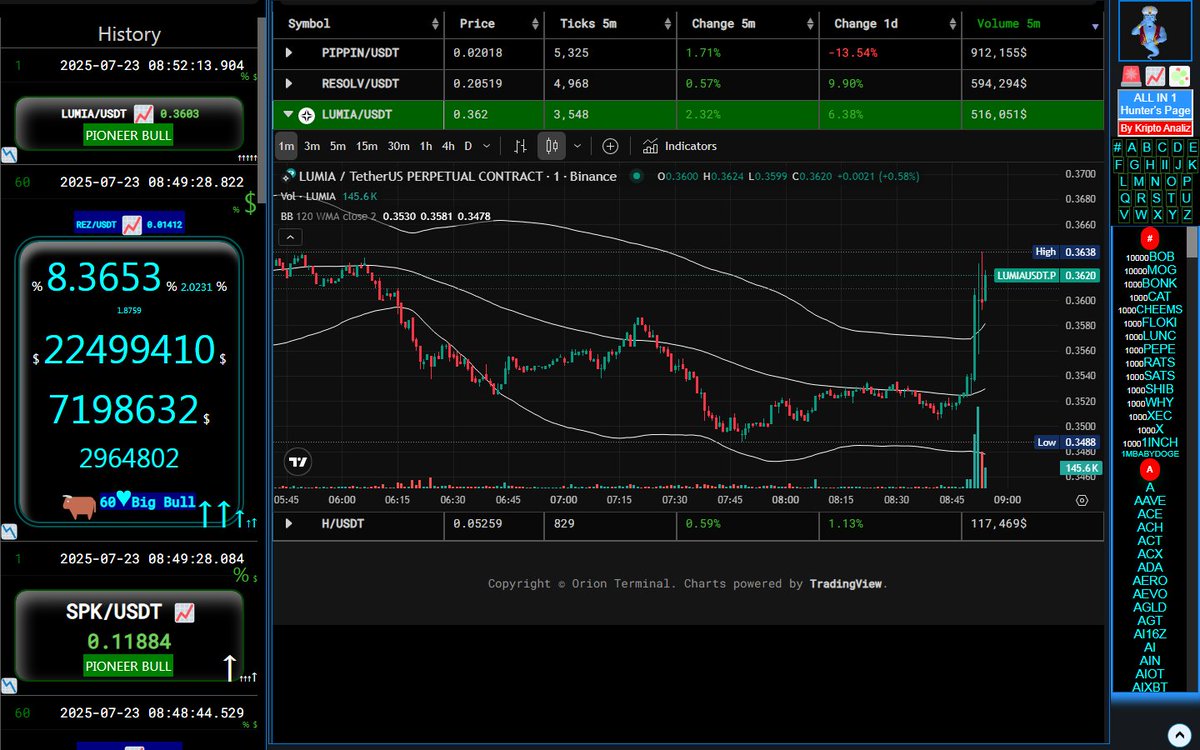
Task: Collapse the indicator legend with the chevron button
Action: (x=290, y=237)
